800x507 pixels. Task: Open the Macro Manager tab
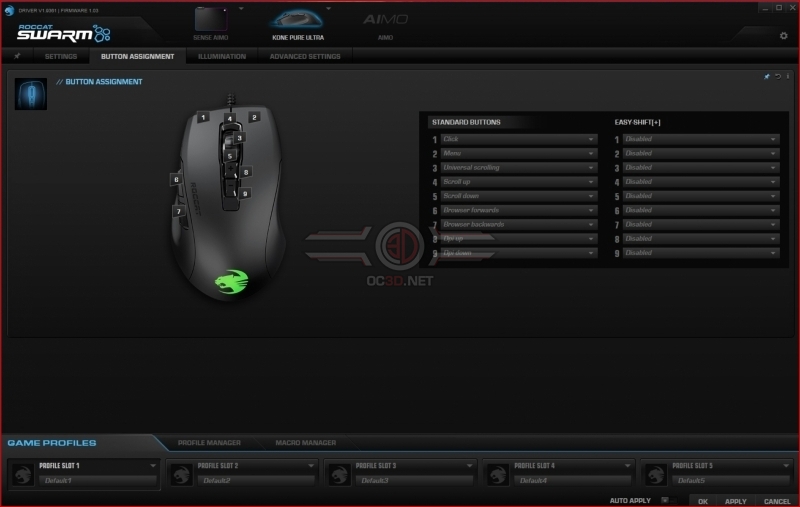[x=306, y=443]
